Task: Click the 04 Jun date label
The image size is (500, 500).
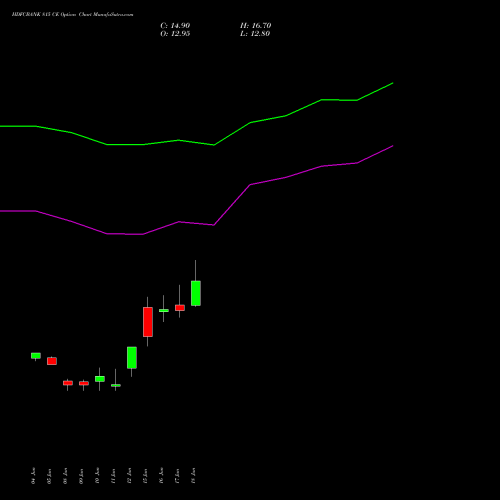Action: coord(33,476)
